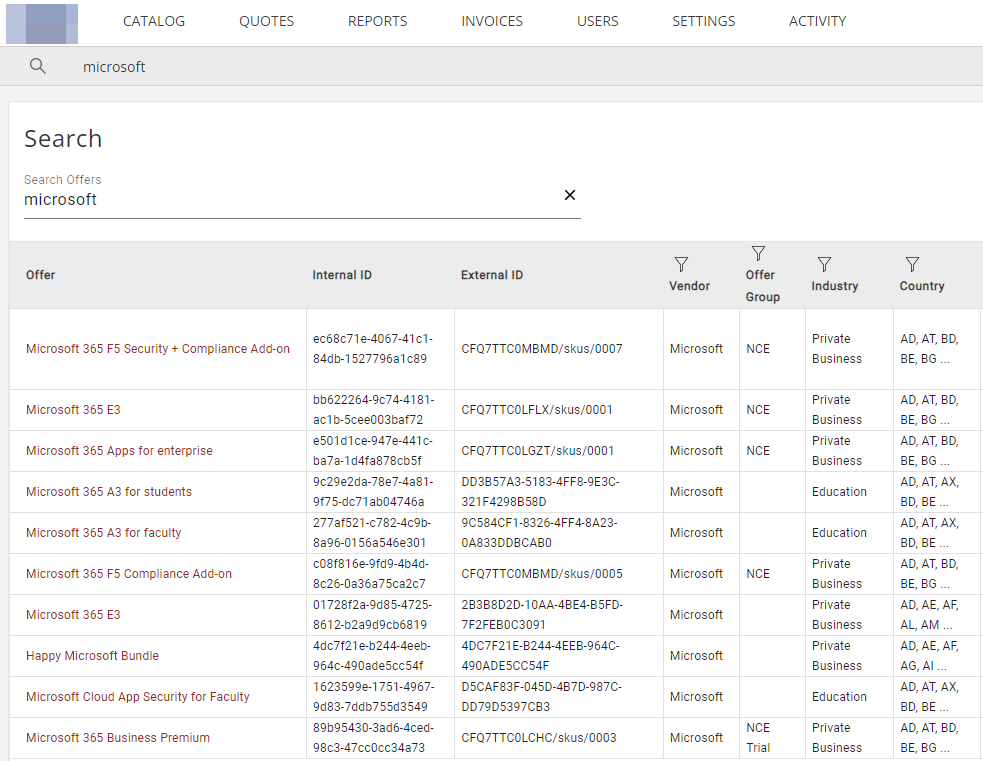The height and width of the screenshot is (761, 983).
Task: Open SETTINGS
Action: pyautogui.click(x=703, y=20)
